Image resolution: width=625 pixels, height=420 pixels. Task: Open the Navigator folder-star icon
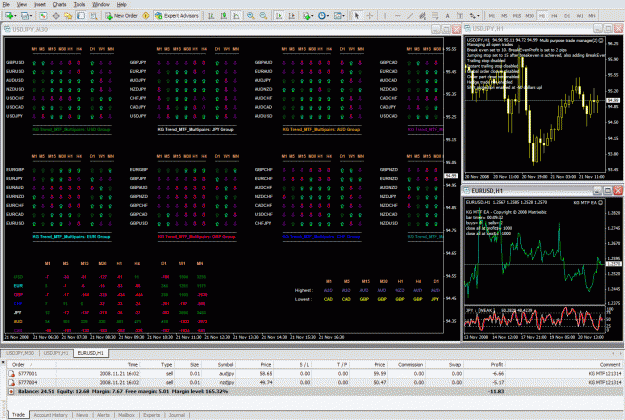[68, 16]
